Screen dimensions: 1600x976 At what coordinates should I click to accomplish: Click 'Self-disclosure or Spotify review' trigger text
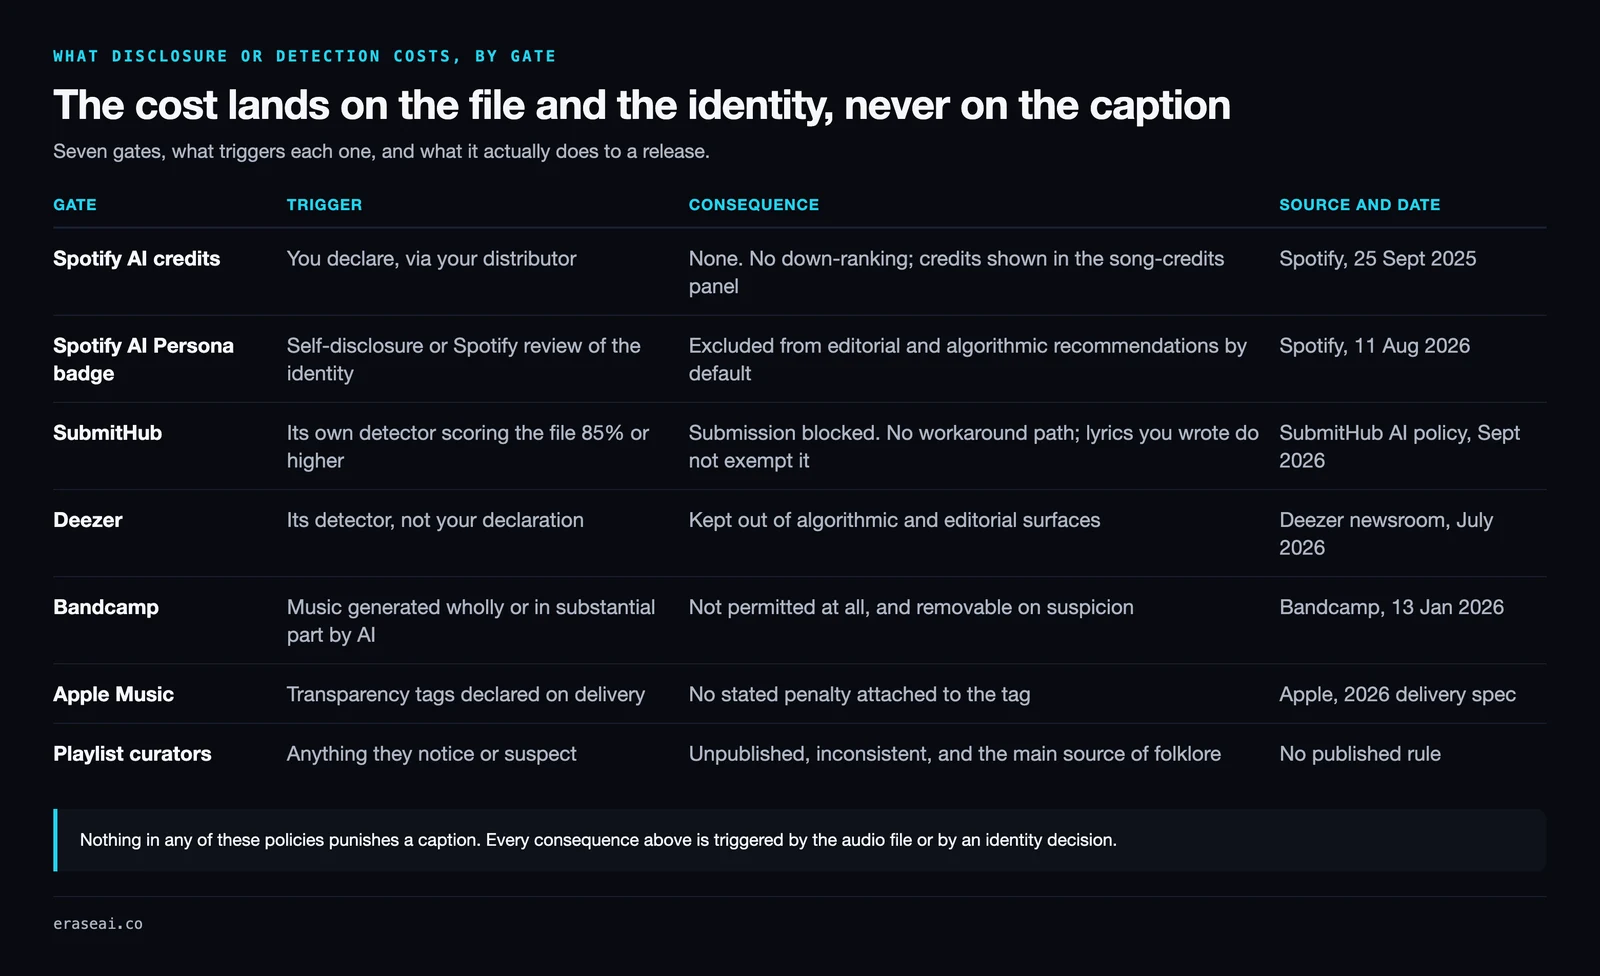[x=464, y=359]
